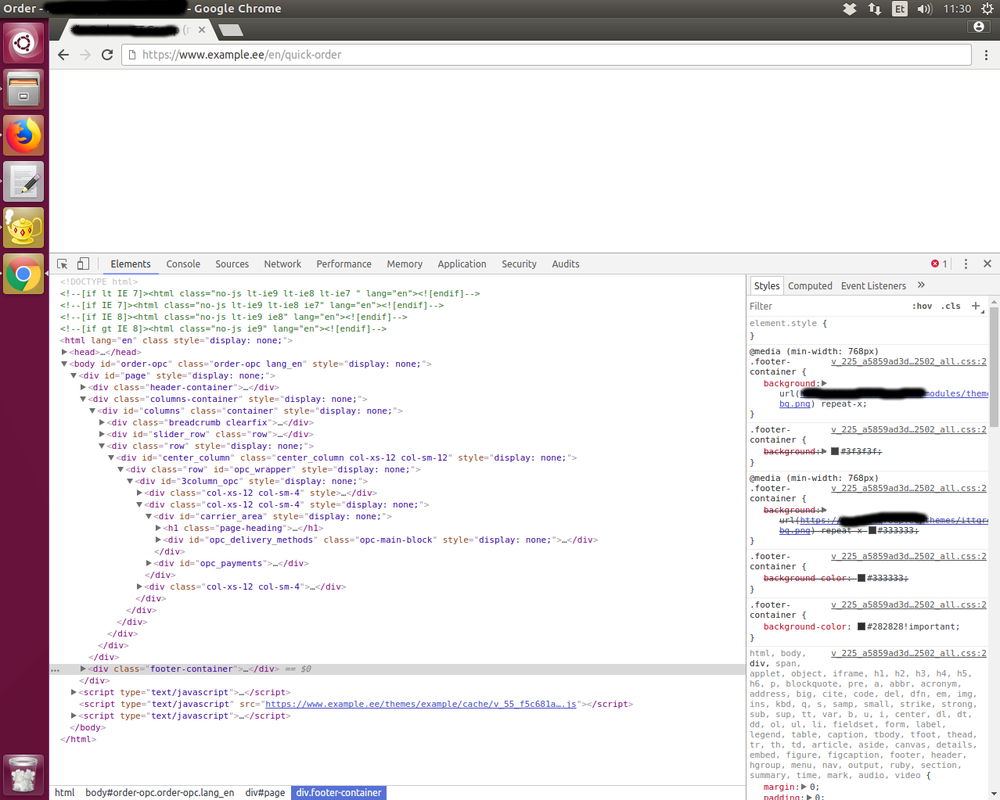The height and width of the screenshot is (800, 1000).
Task: Open the Computed styles tab
Action: tap(810, 286)
